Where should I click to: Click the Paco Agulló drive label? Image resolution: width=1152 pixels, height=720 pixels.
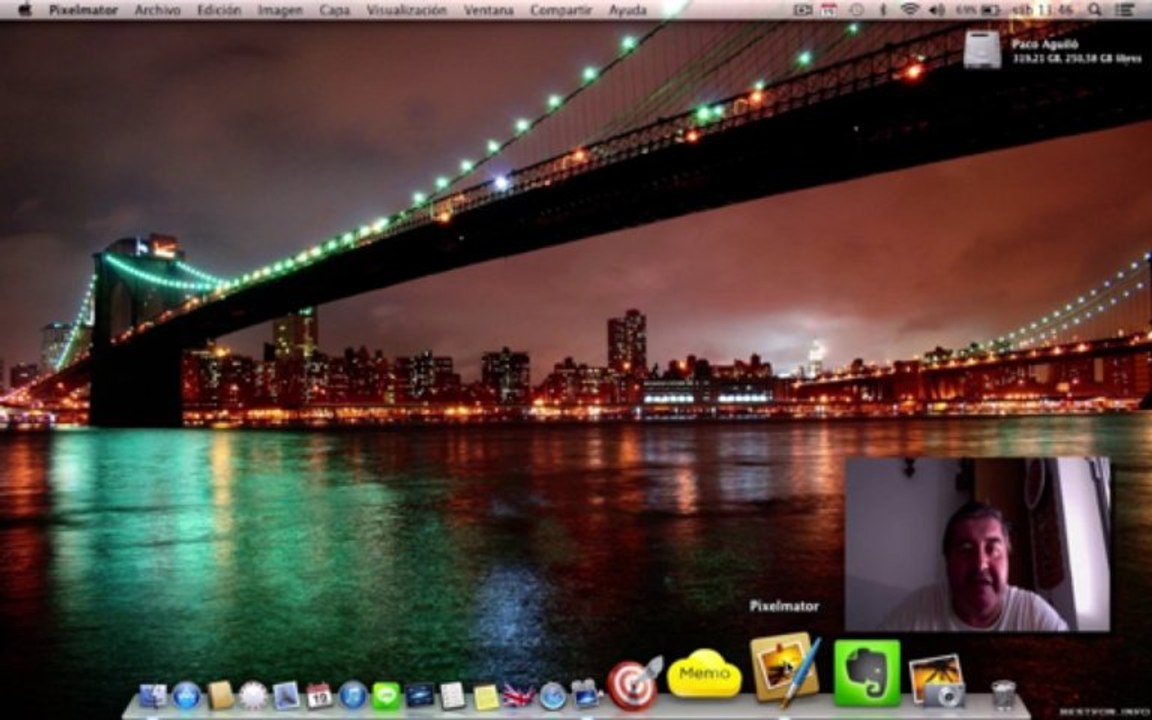[x=1045, y=44]
